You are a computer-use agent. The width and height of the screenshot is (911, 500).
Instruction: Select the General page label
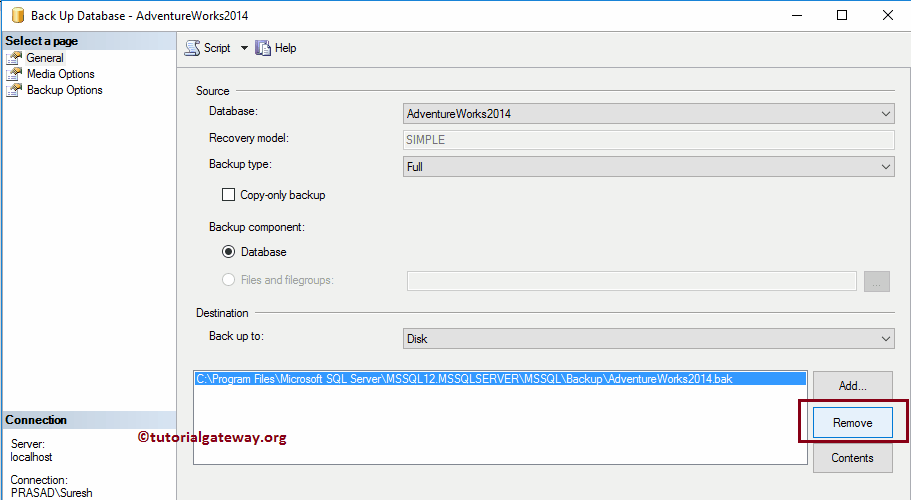point(45,58)
